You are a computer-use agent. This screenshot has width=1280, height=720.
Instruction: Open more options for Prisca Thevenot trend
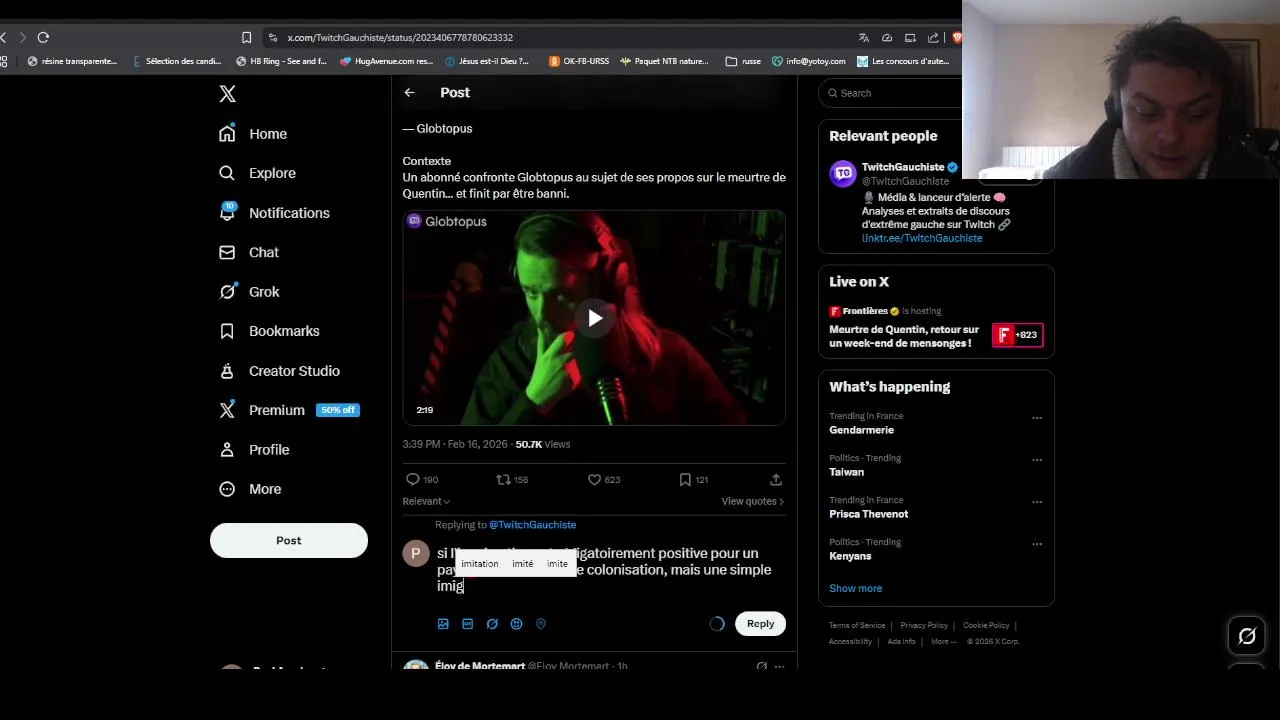(1037, 502)
